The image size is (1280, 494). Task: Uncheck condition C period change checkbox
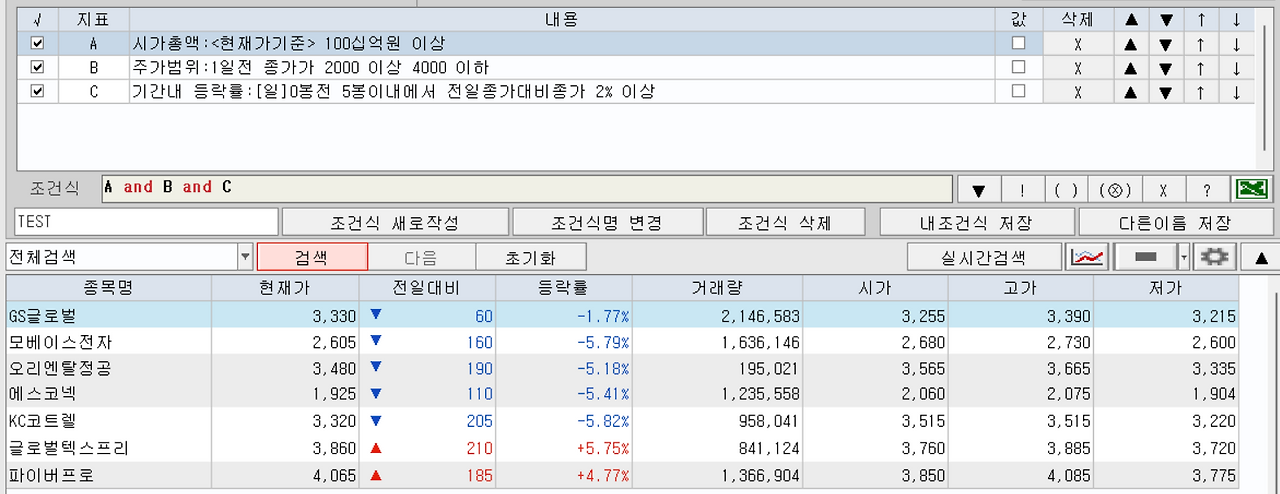coord(38,92)
